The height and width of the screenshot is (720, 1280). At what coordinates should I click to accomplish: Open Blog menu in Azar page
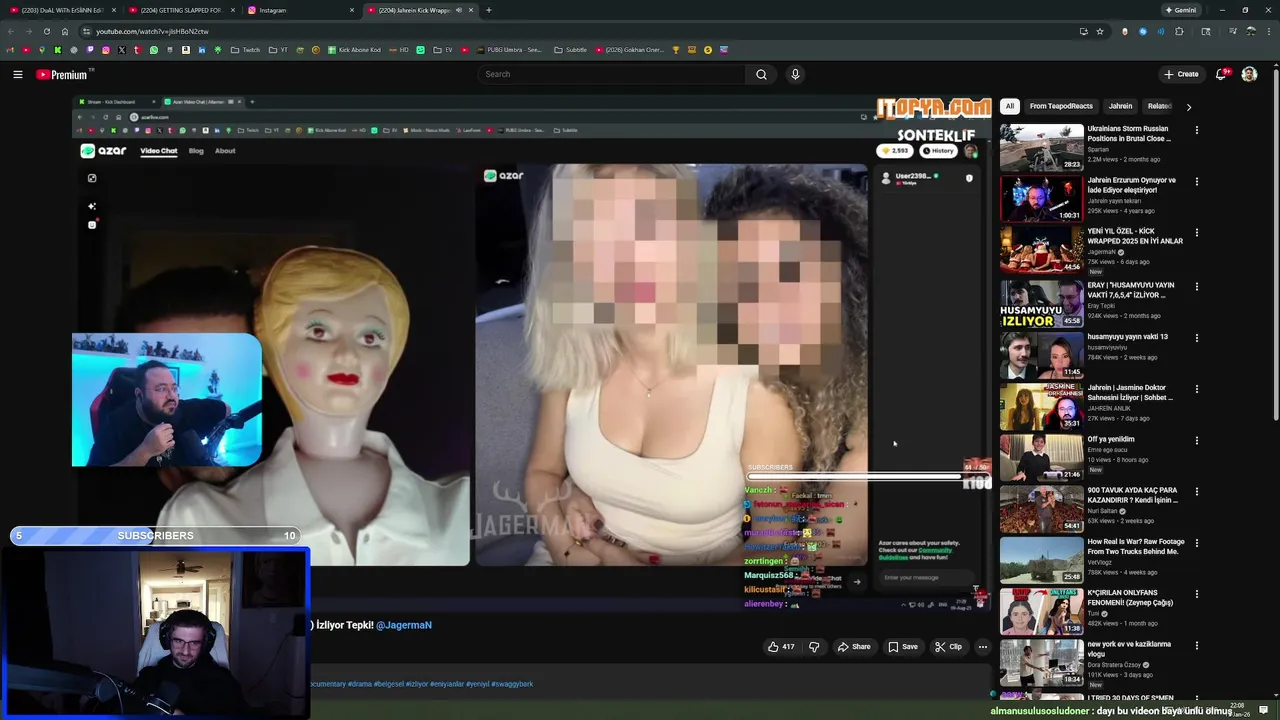(196, 151)
